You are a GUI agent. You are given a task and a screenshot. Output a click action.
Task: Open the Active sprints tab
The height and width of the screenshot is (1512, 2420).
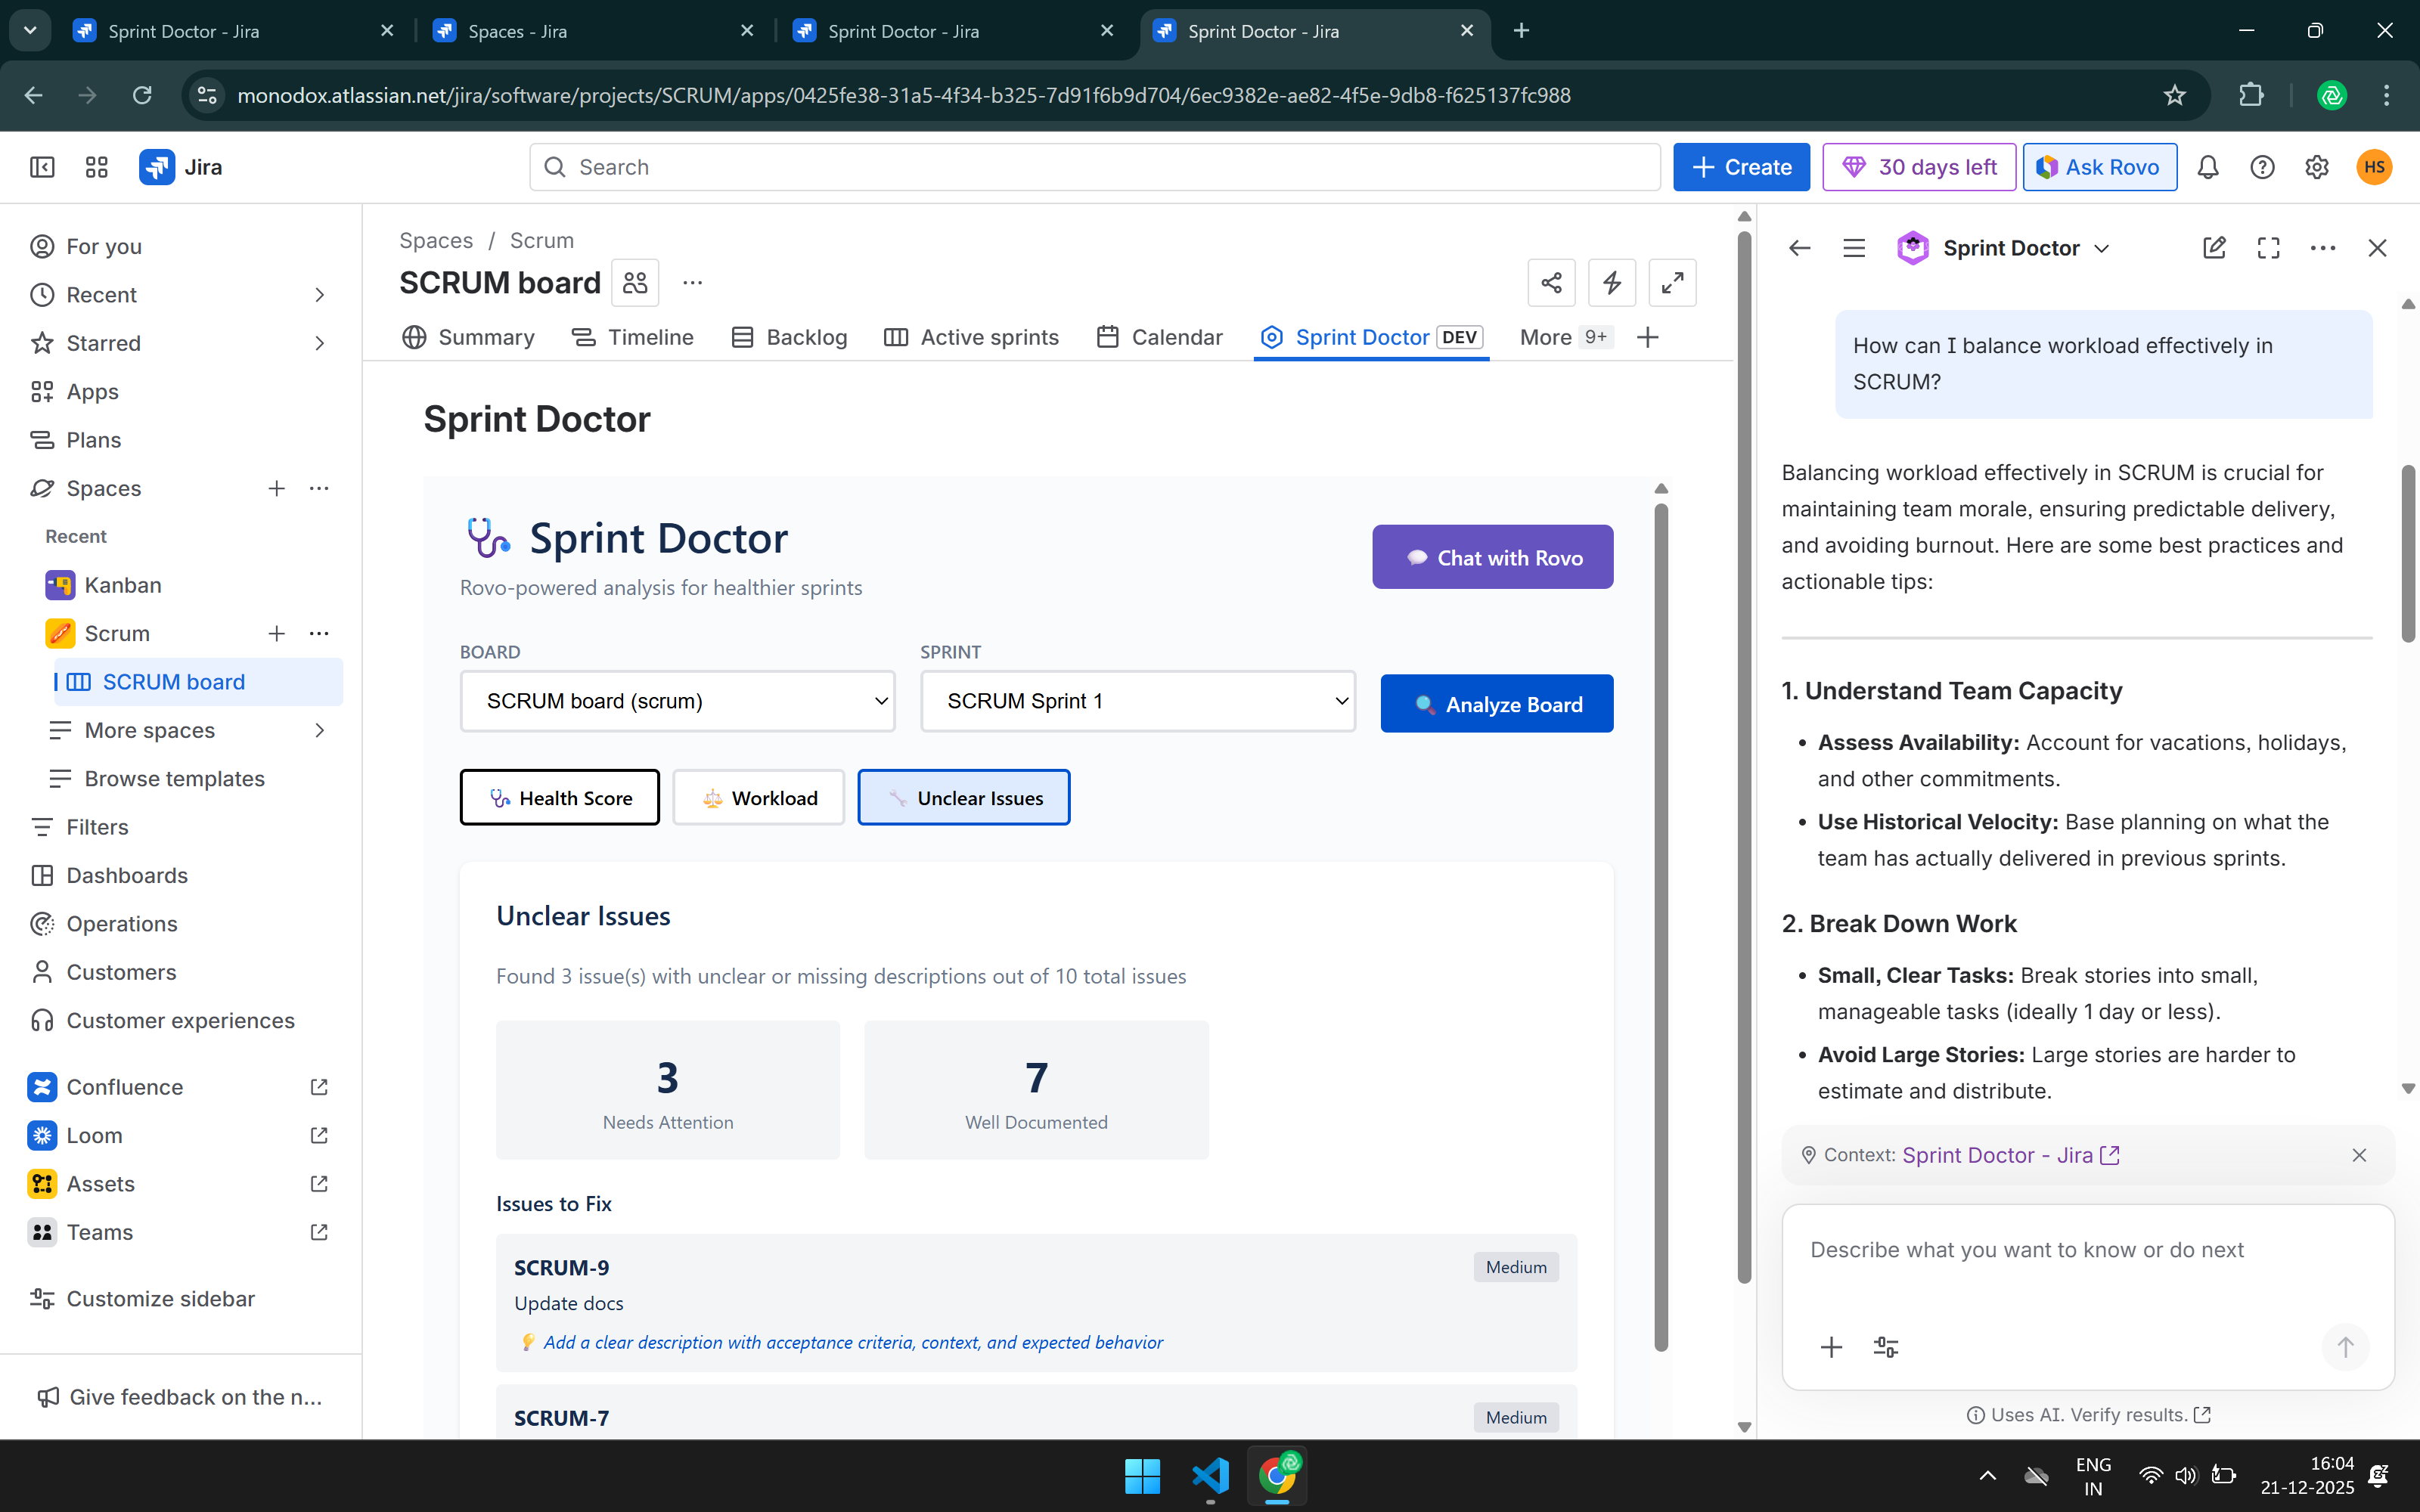(971, 337)
